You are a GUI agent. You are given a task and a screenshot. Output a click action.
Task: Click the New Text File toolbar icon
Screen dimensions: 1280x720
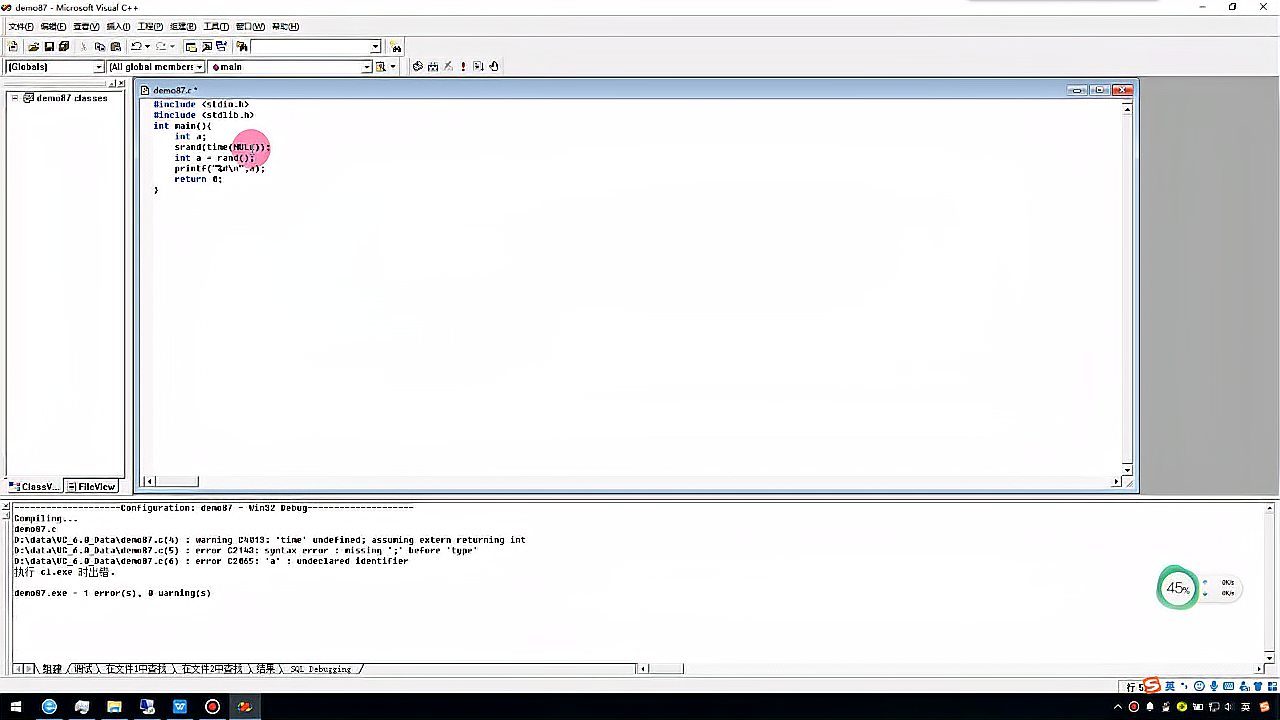click(13, 46)
